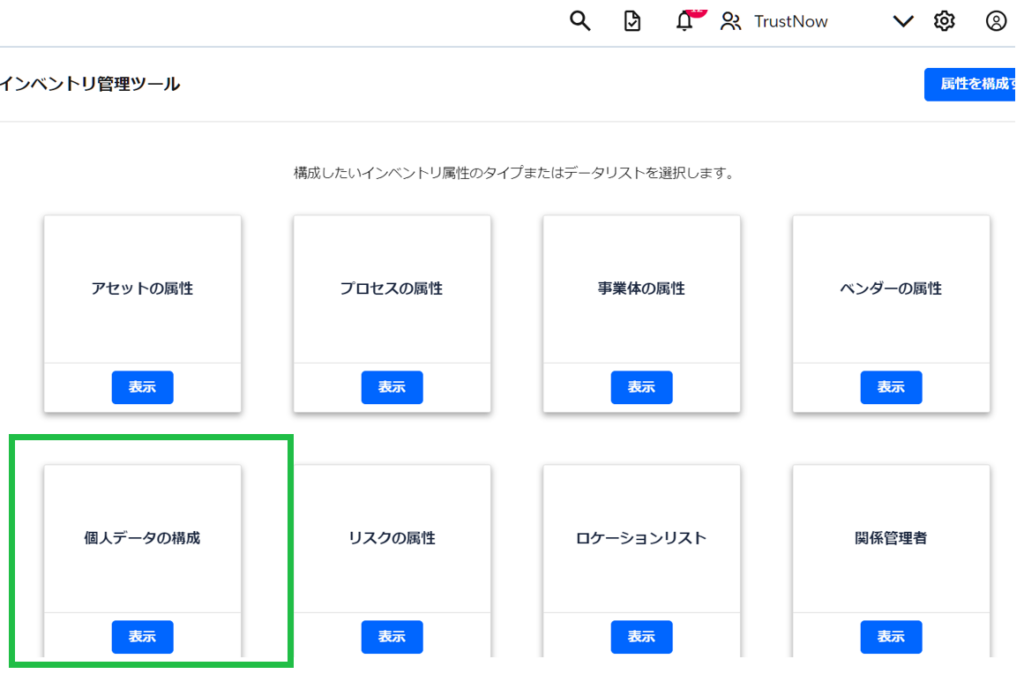Select the アセットの属性 card
The height and width of the screenshot is (689, 1024).
(x=142, y=288)
